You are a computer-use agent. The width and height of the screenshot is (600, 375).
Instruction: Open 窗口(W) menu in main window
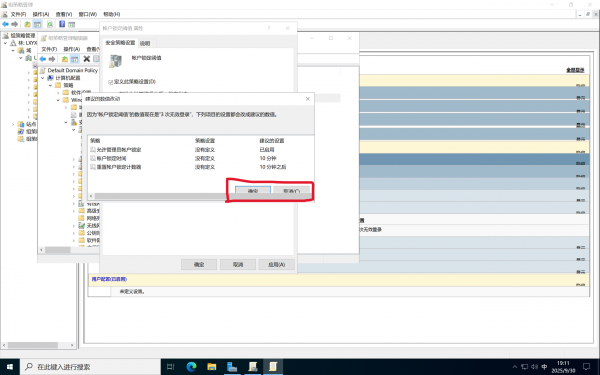click(87, 14)
